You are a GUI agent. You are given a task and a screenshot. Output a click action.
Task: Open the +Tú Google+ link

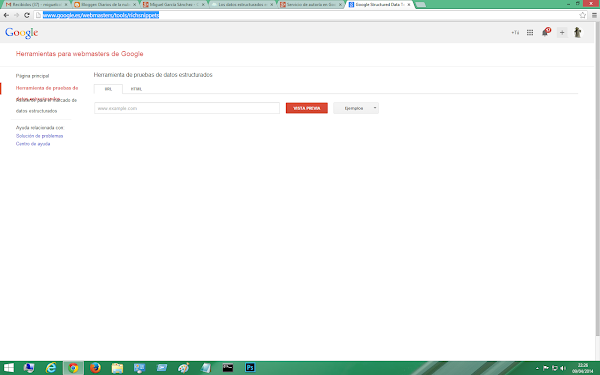click(515, 33)
